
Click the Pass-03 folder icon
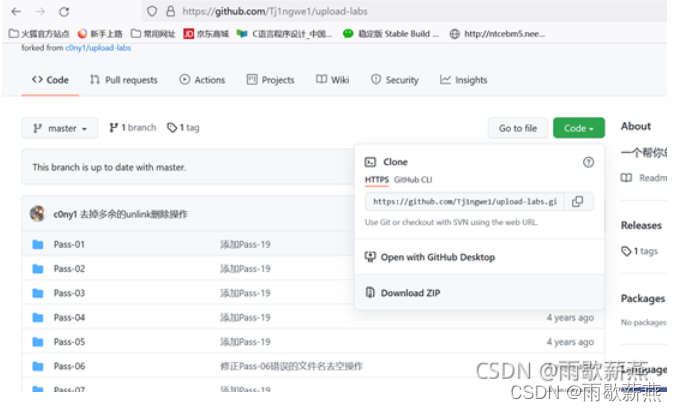point(38,293)
